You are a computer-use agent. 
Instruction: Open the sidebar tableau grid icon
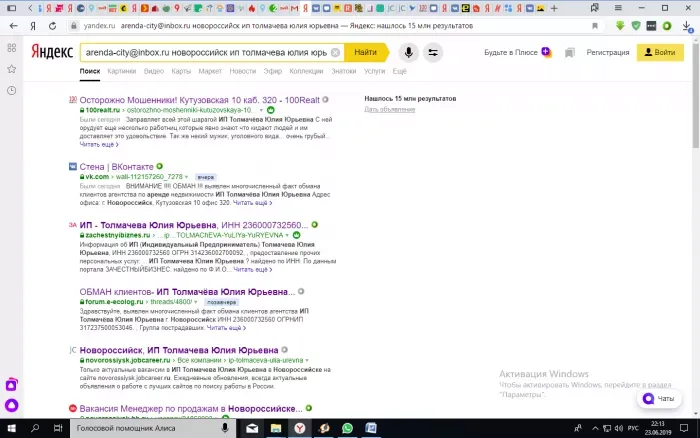(x=12, y=48)
